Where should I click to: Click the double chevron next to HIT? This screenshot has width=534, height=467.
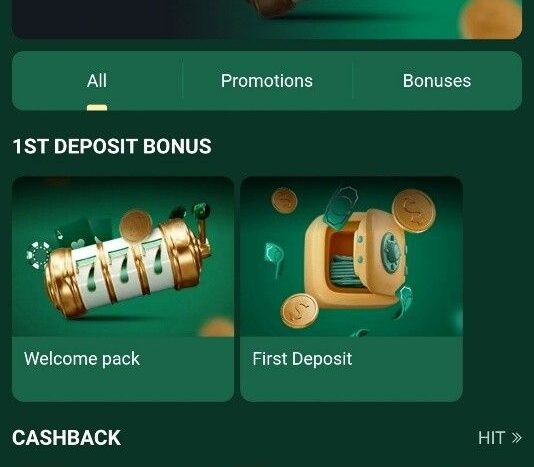pos(517,438)
